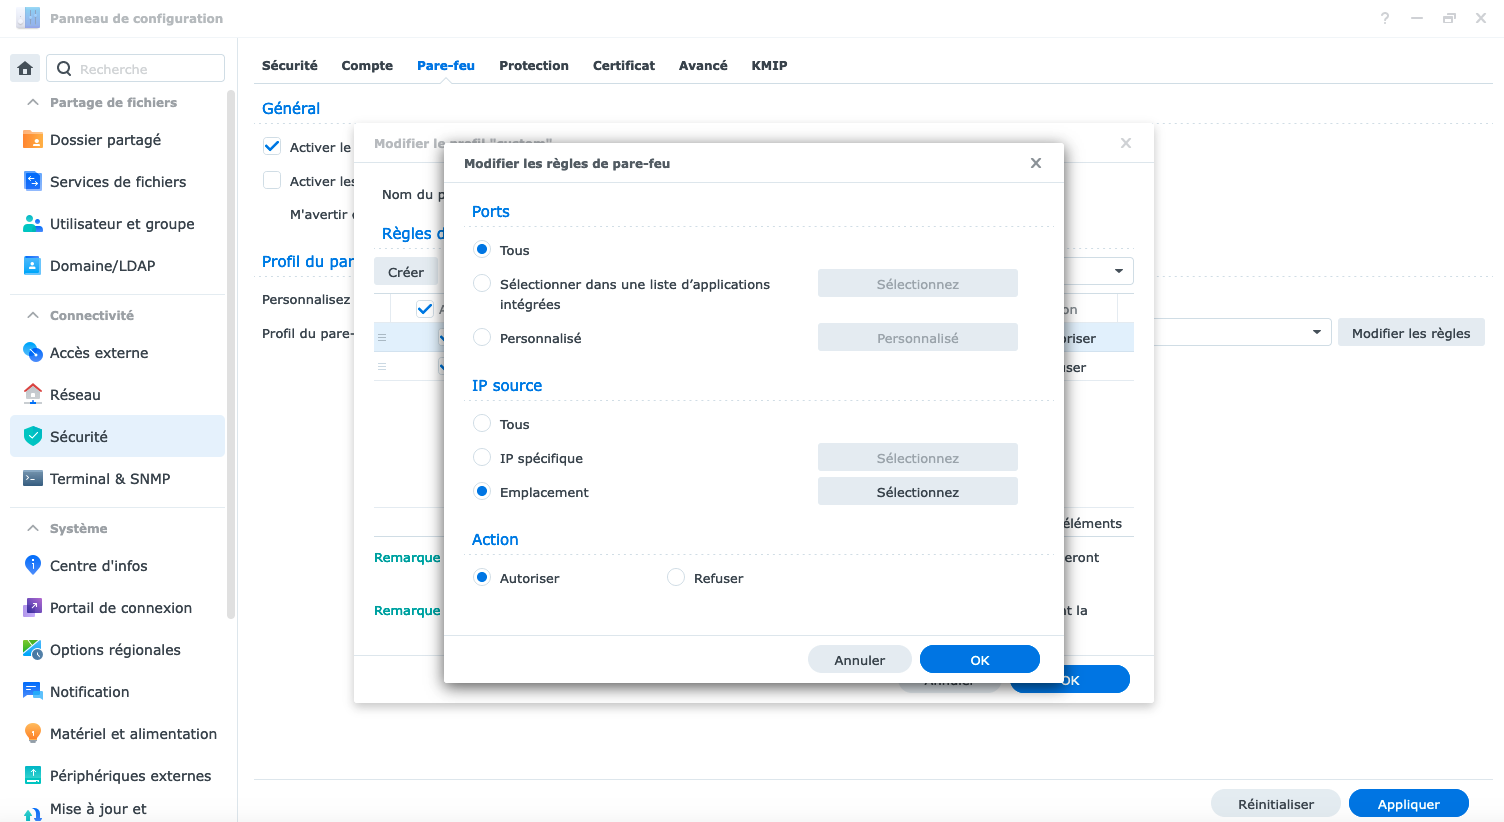Screen dimensions: 1504x822
Task: Confirm the firewall rule with OK
Action: [x=979, y=660]
